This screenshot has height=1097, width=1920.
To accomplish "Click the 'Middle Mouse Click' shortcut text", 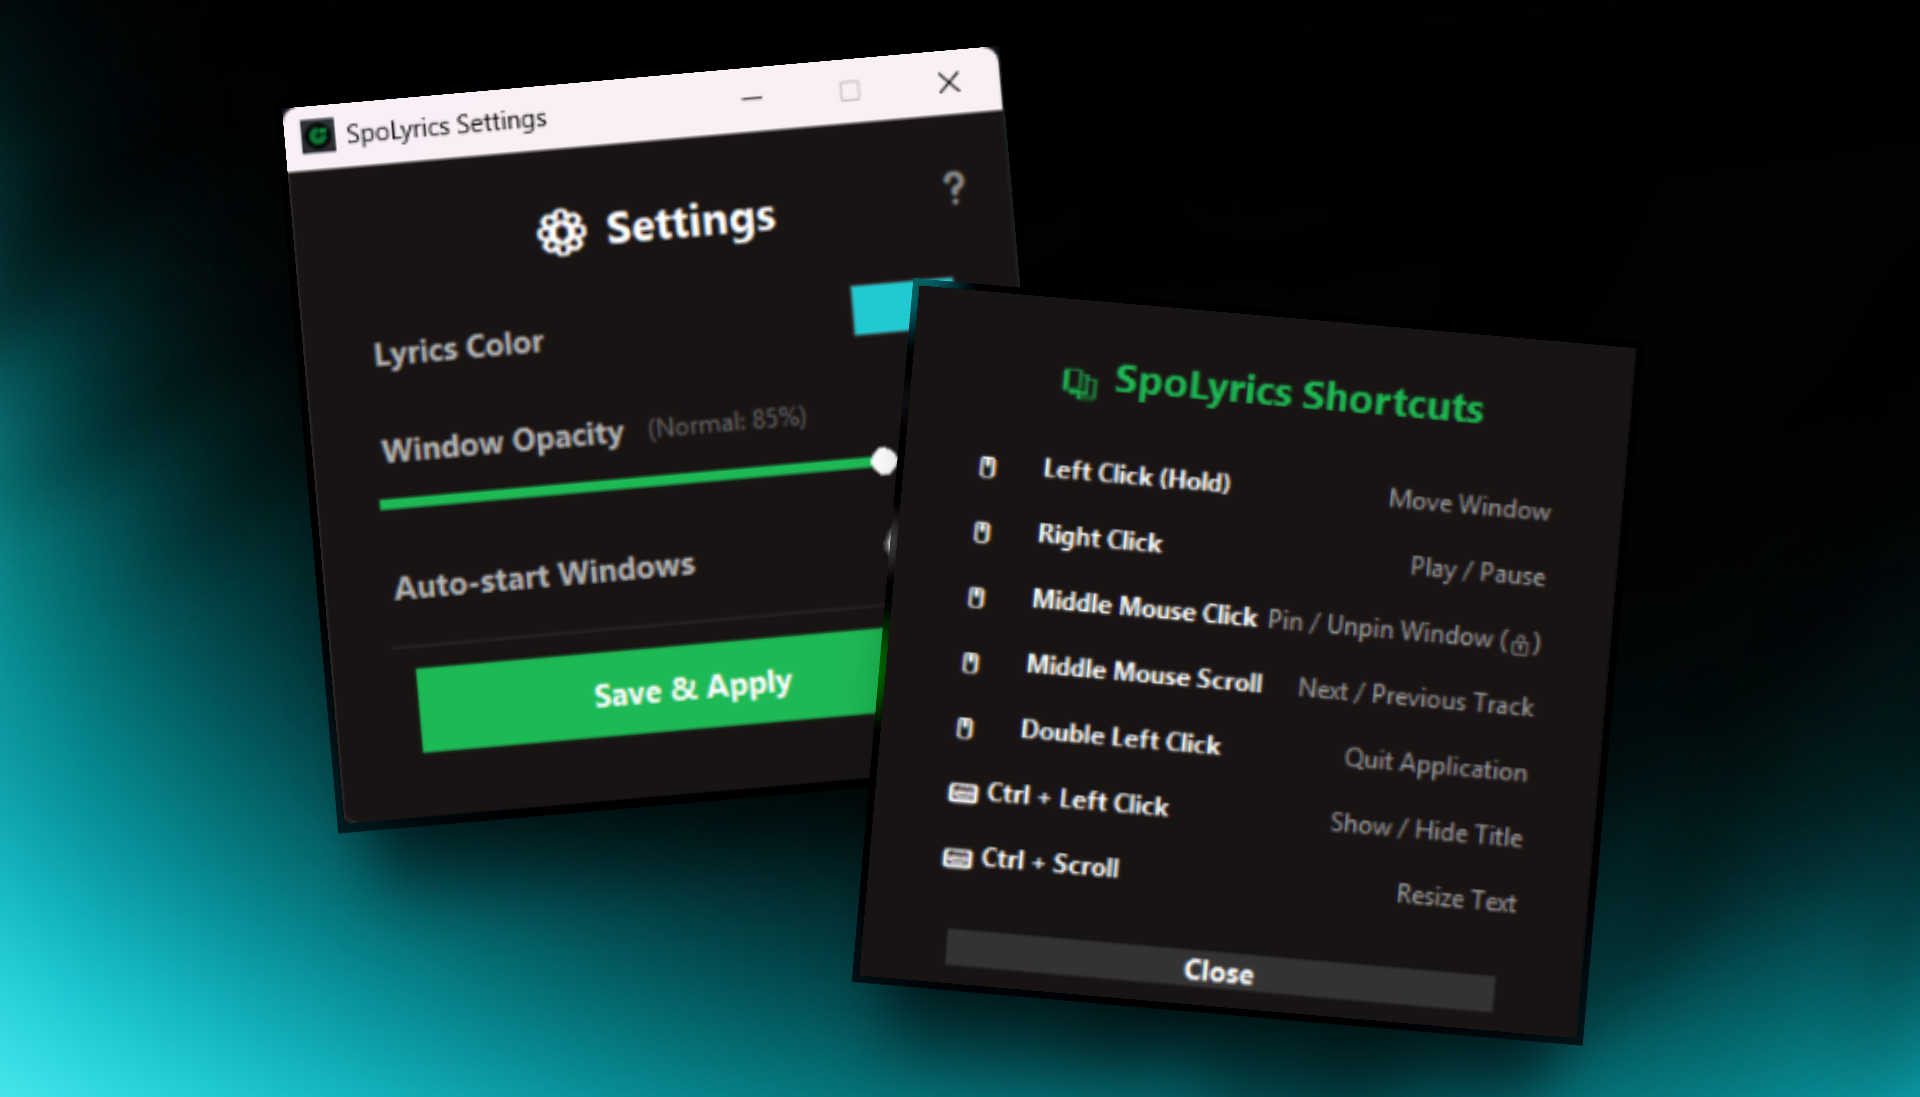I will point(1144,607).
